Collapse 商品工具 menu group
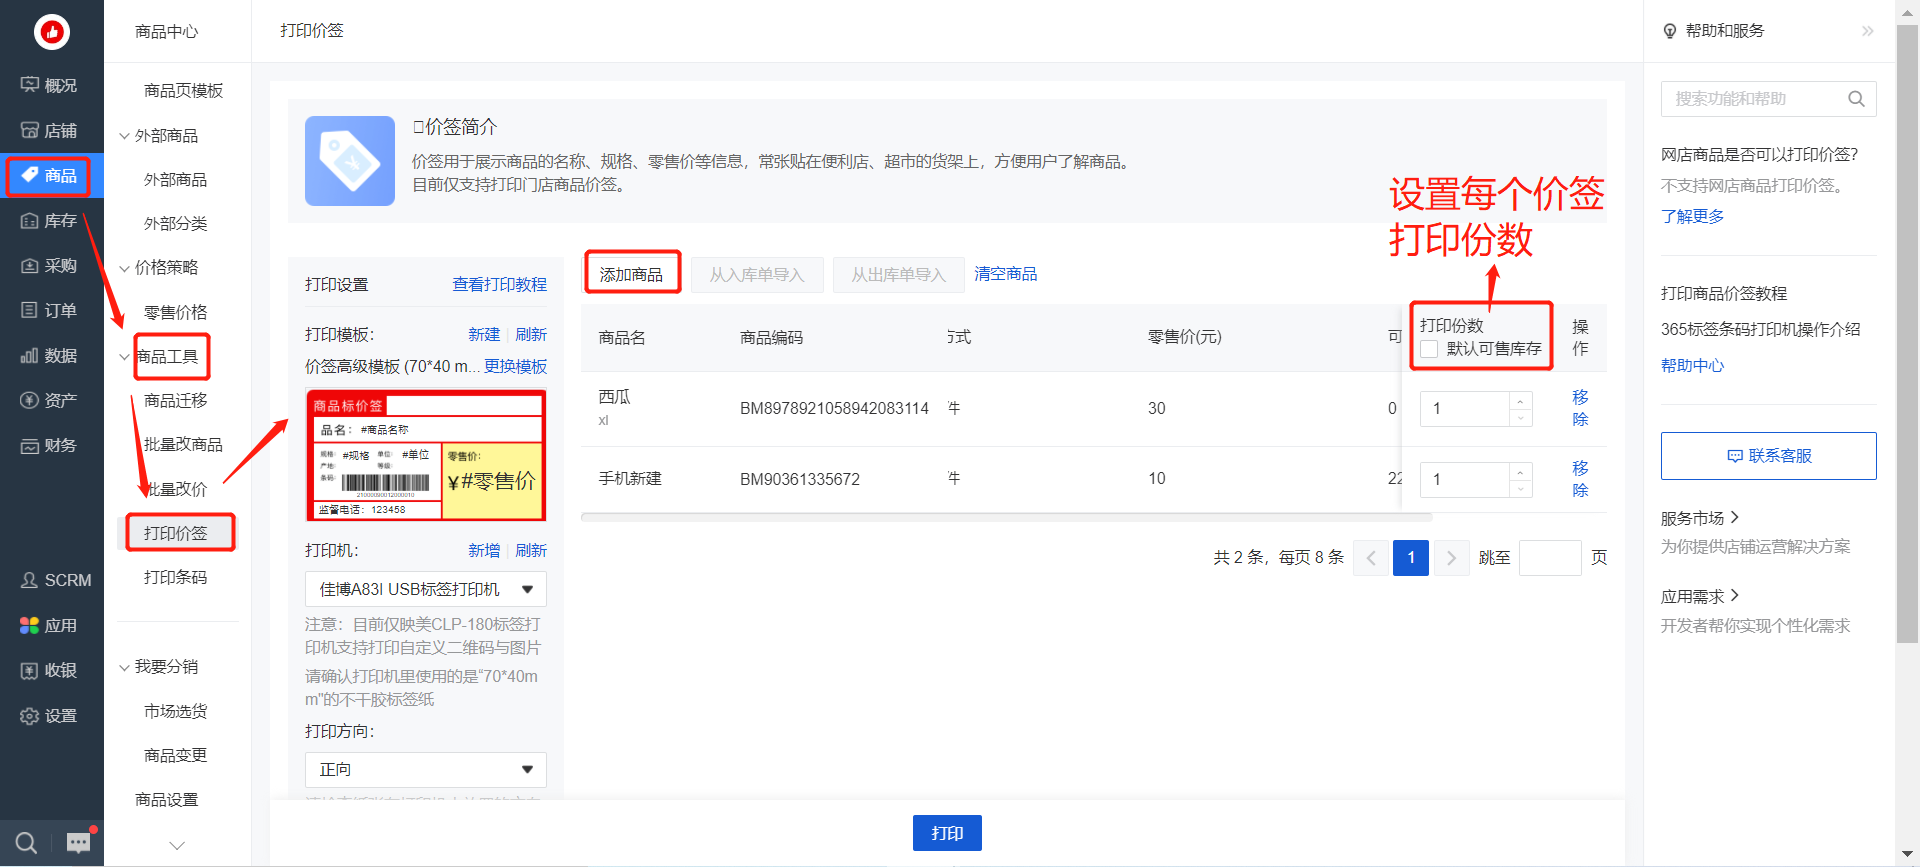Screen dimensions: 1920x867 [x=125, y=357]
